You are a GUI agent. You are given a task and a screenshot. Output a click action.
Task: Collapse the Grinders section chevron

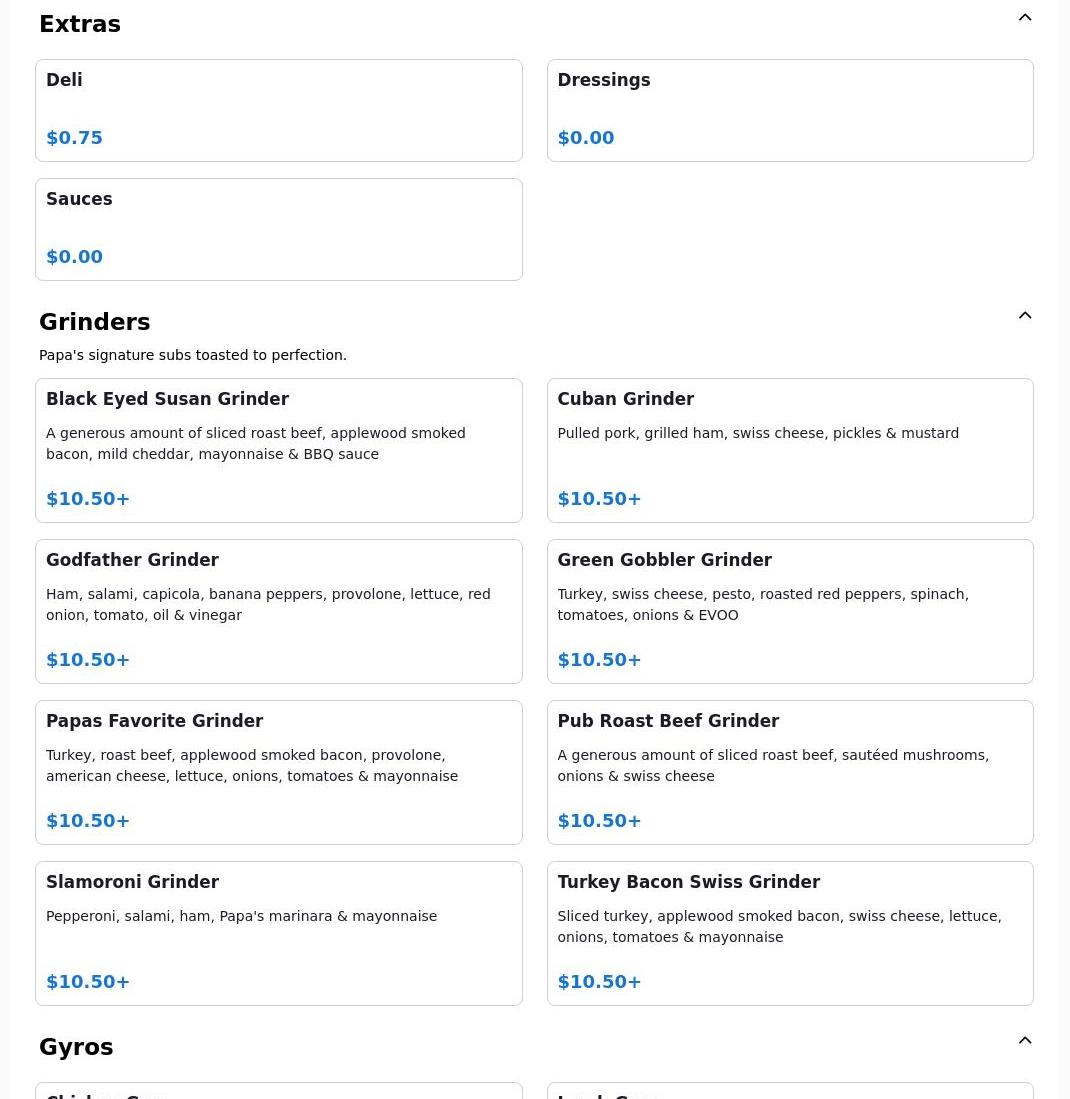coord(1025,316)
